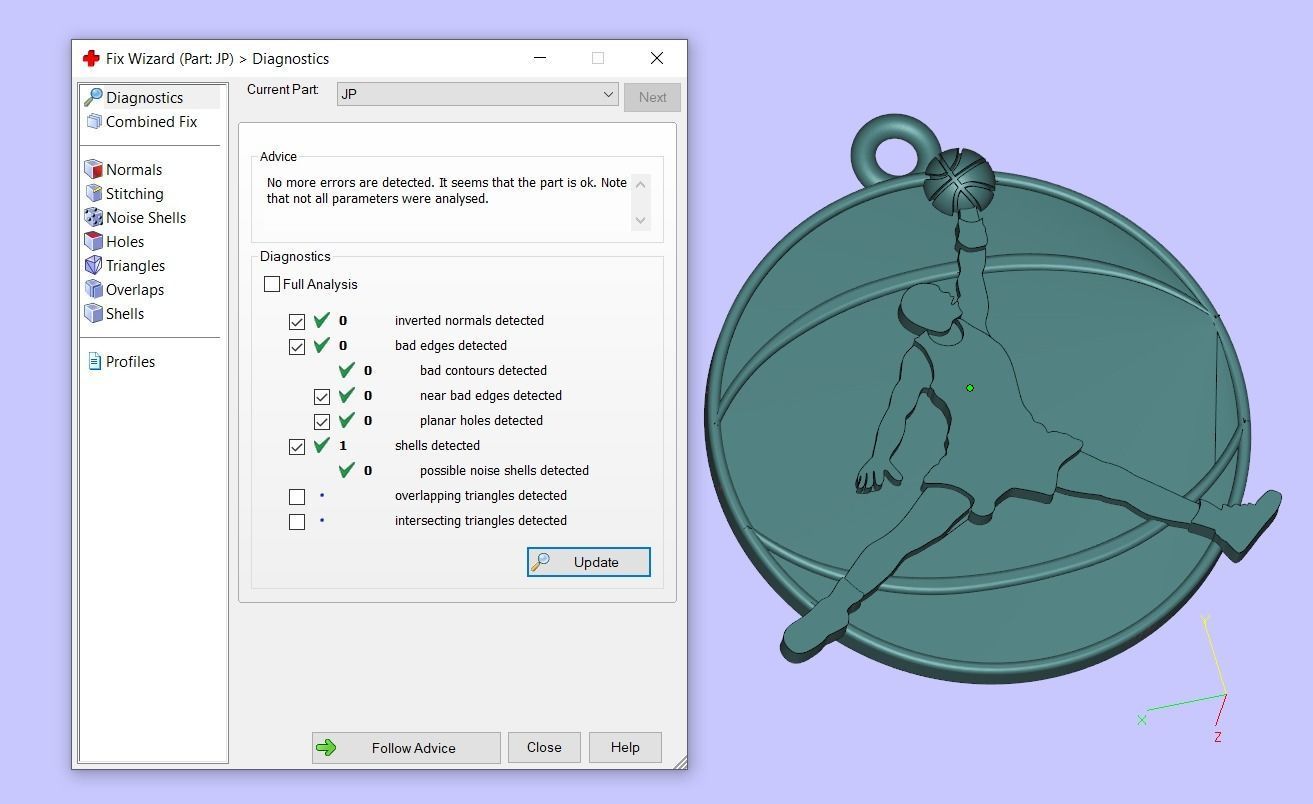
Task: Click 'possible noise shells detected' text
Action: coord(504,470)
